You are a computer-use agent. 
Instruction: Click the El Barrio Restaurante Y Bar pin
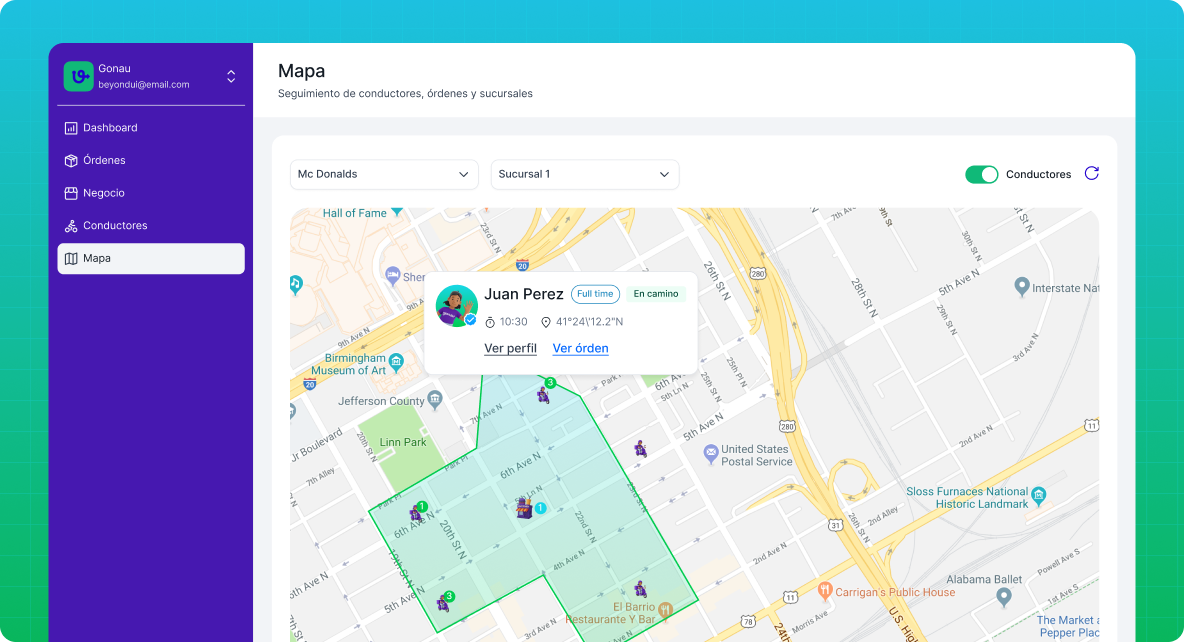pos(665,610)
